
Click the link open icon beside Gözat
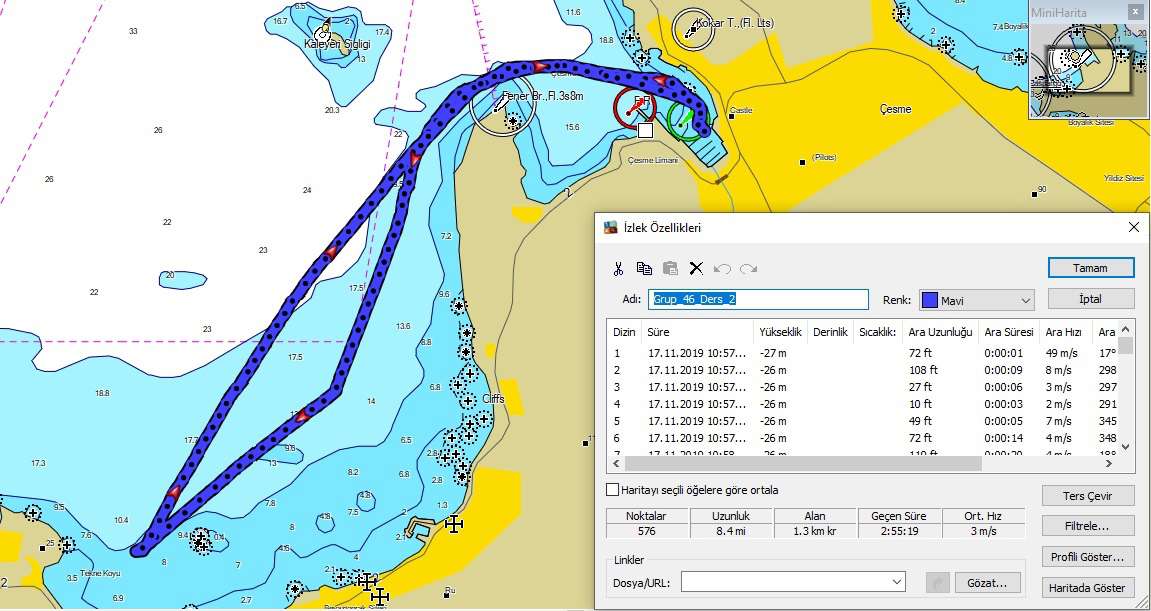point(937,583)
